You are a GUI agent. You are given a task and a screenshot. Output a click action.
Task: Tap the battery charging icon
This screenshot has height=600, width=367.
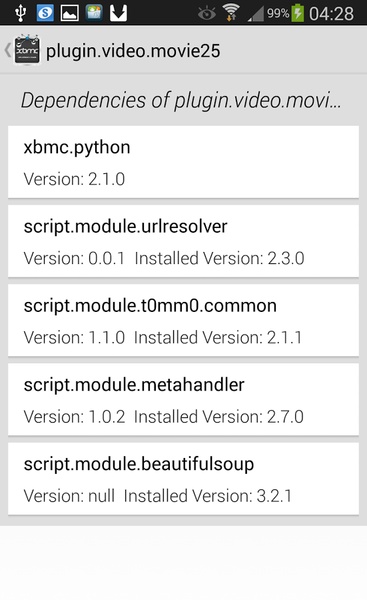298,13
